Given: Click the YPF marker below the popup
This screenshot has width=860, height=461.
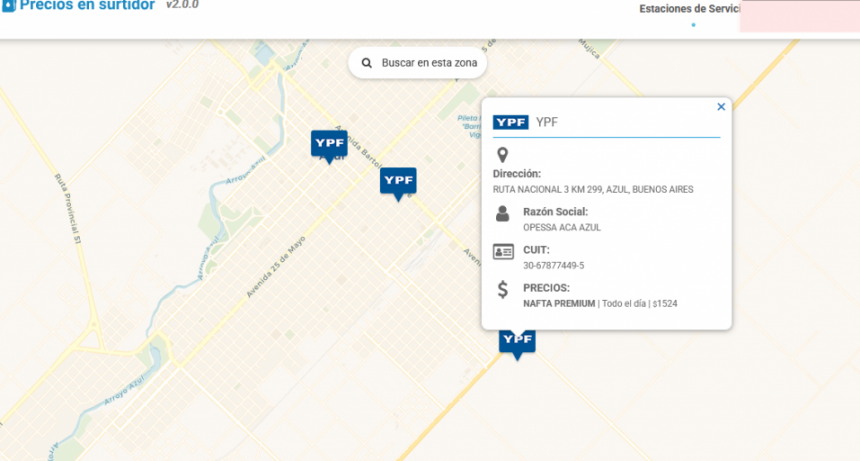Looking at the screenshot, I should [x=517, y=341].
